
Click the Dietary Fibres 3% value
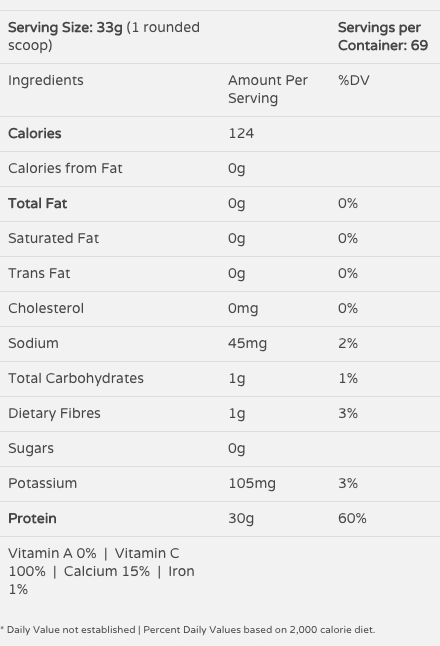click(348, 414)
